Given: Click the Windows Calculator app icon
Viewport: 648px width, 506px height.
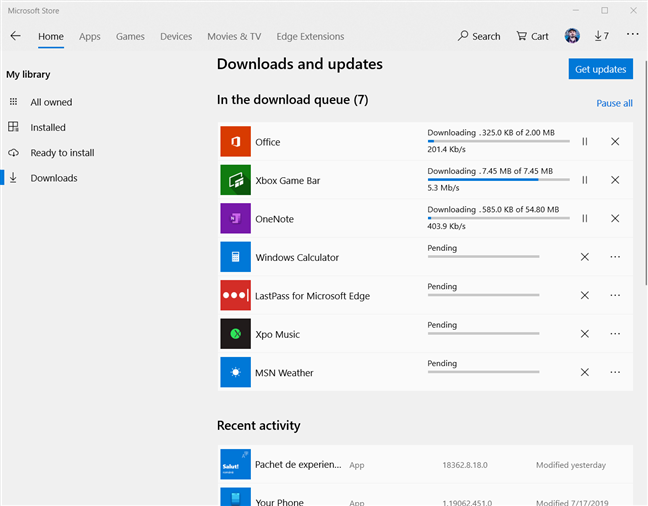Looking at the screenshot, I should tap(235, 257).
